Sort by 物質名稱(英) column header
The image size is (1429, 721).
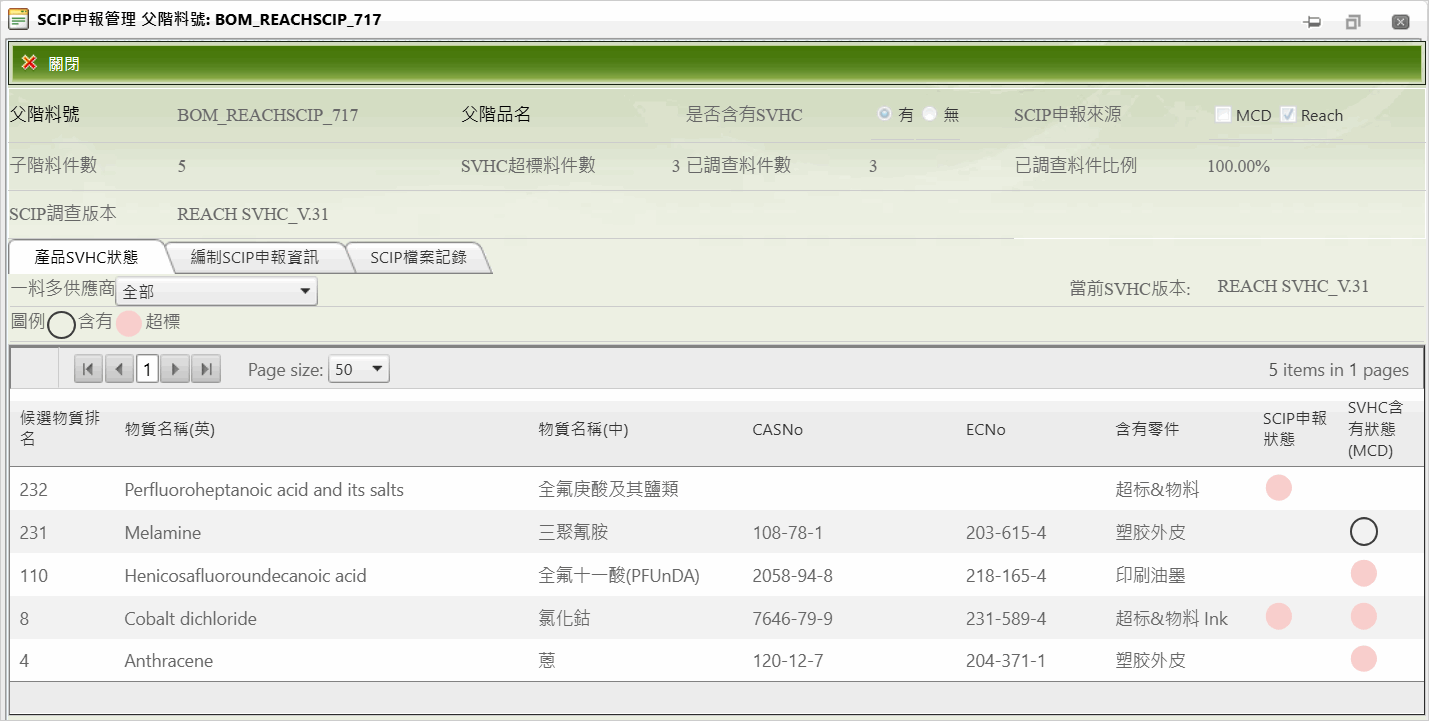[x=170, y=429]
